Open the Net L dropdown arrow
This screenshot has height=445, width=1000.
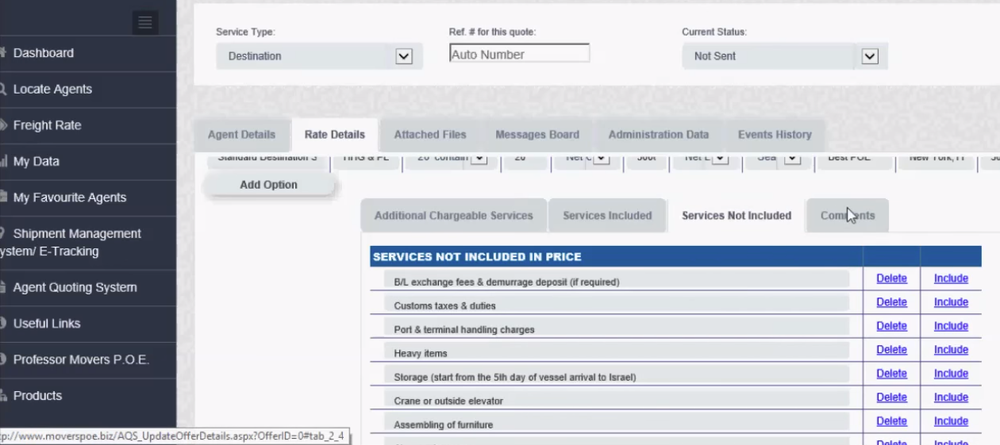[720, 157]
